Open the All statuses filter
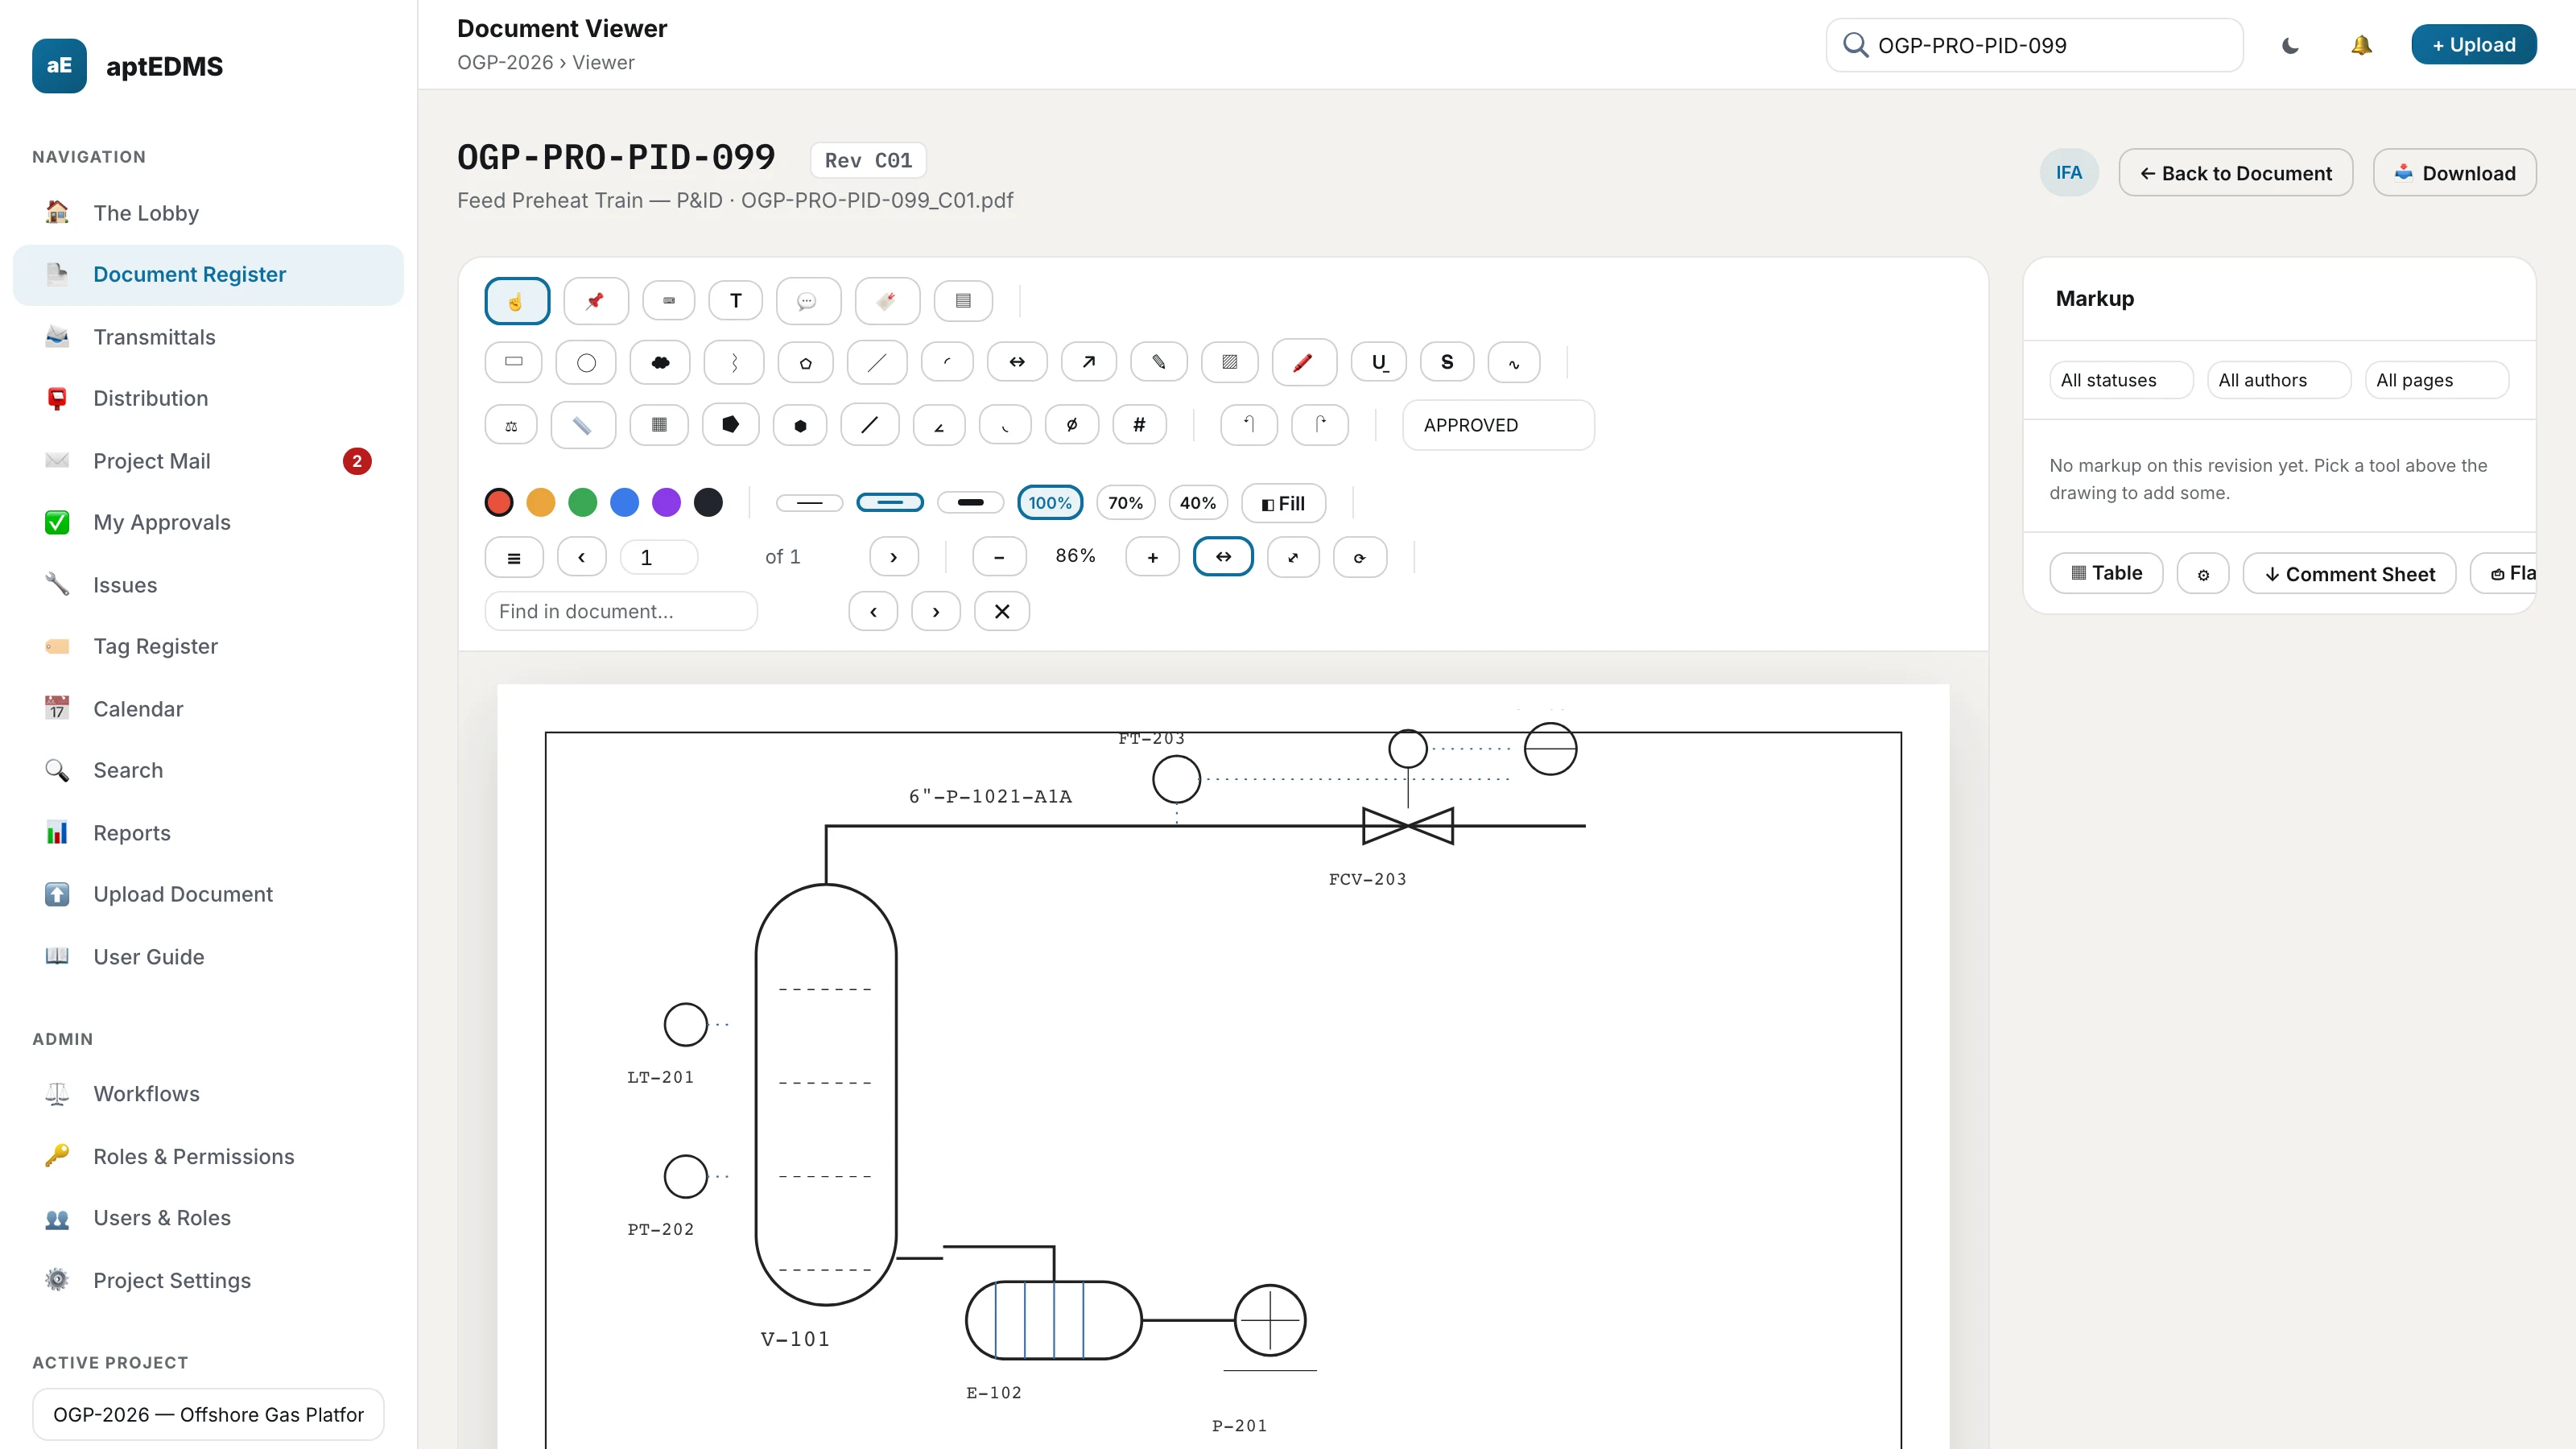 point(2121,380)
